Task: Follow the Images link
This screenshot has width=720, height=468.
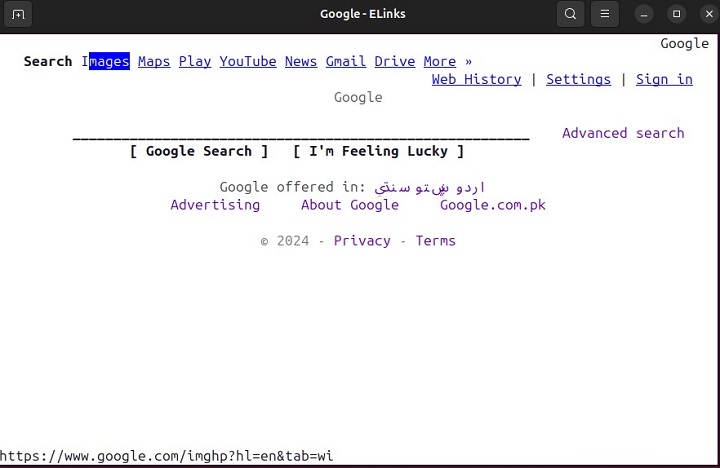Action: 106,62
